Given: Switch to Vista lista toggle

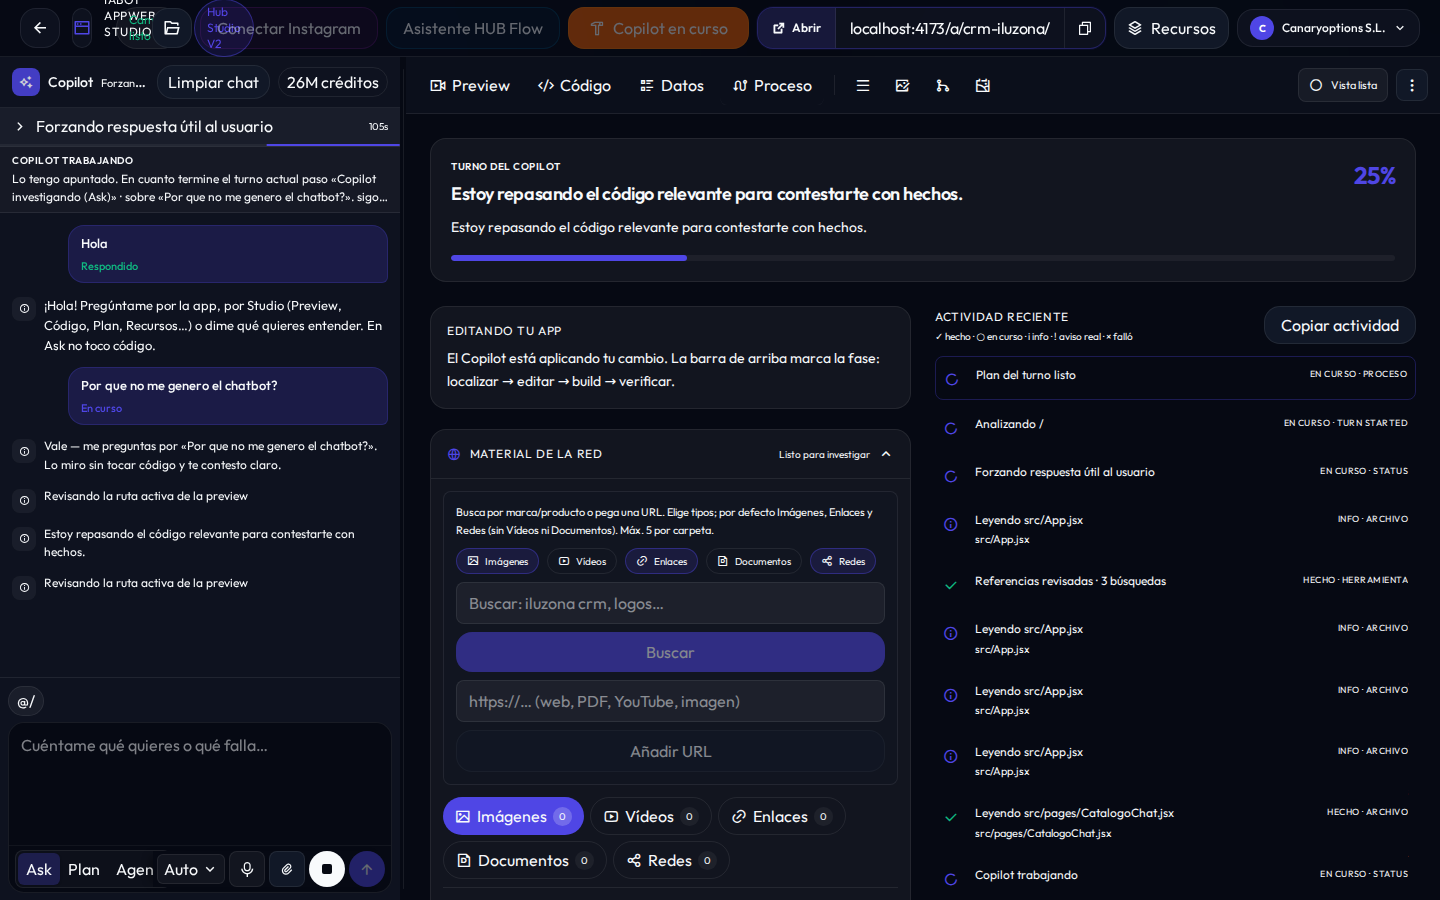Looking at the screenshot, I should 1343,85.
